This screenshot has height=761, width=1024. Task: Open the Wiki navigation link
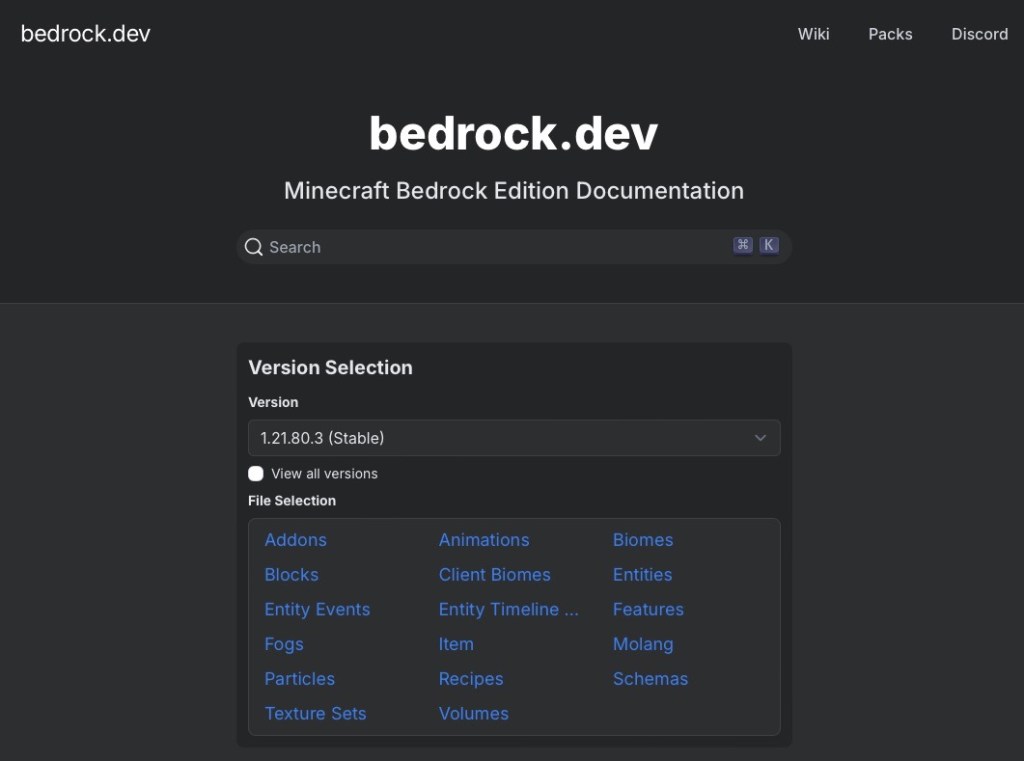(x=813, y=34)
